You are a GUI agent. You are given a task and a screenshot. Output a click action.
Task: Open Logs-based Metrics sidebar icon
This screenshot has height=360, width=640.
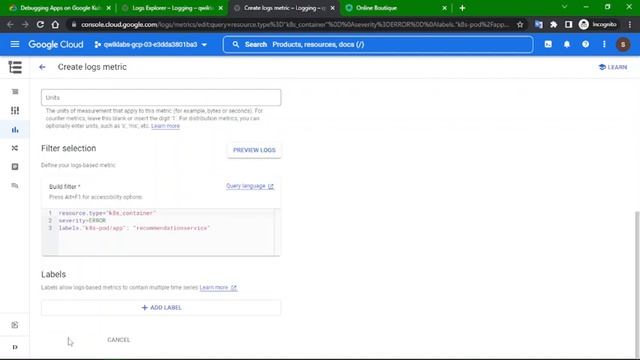(x=15, y=130)
